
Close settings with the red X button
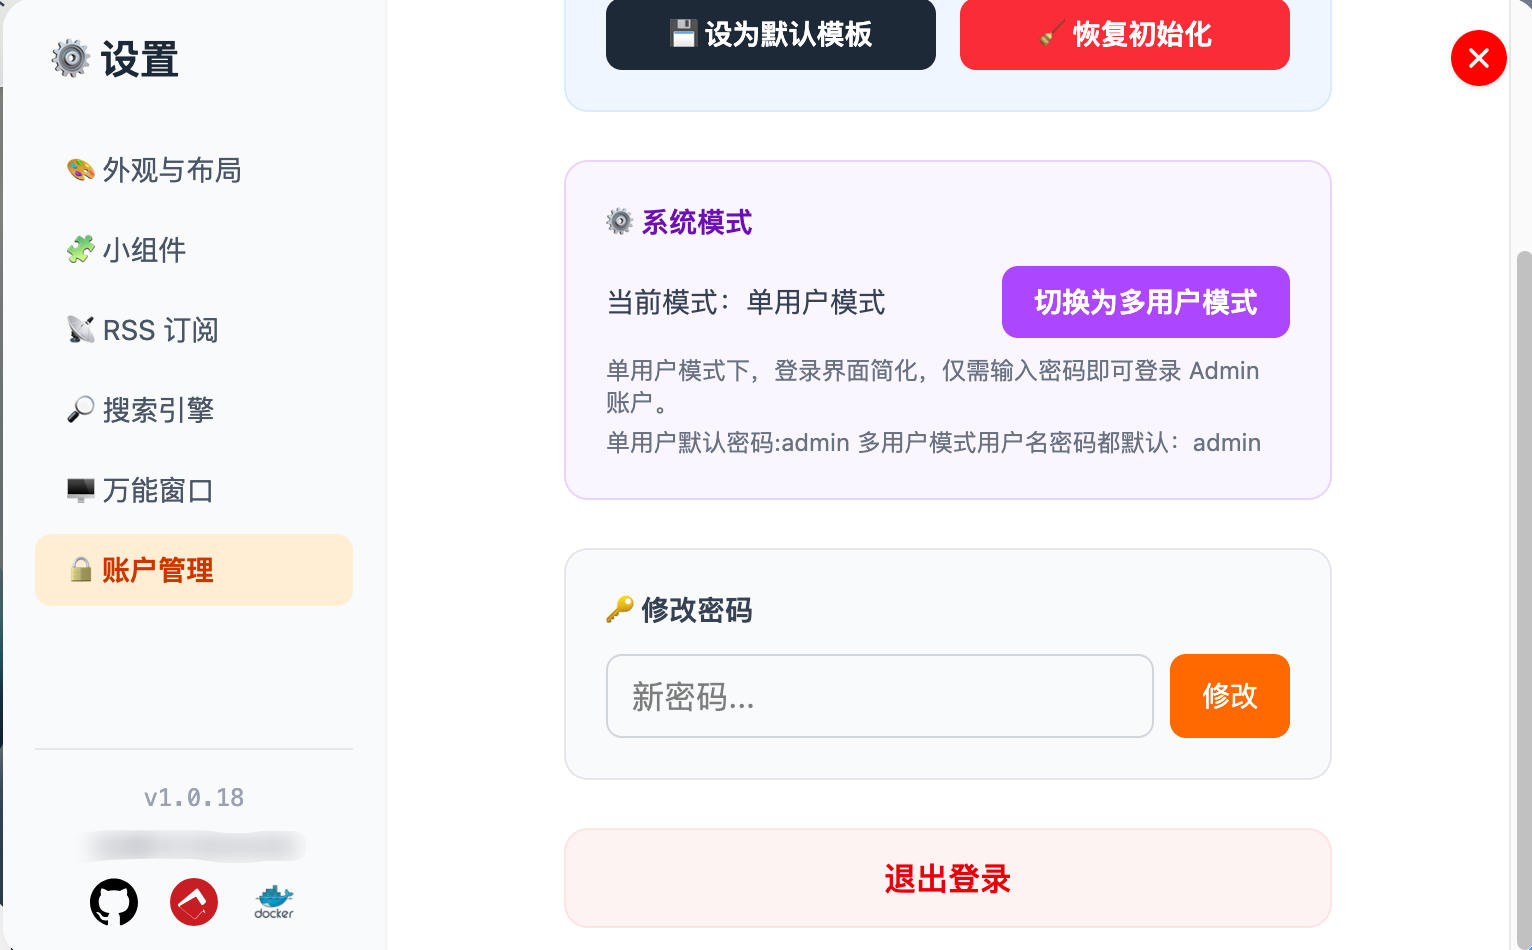pyautogui.click(x=1478, y=58)
